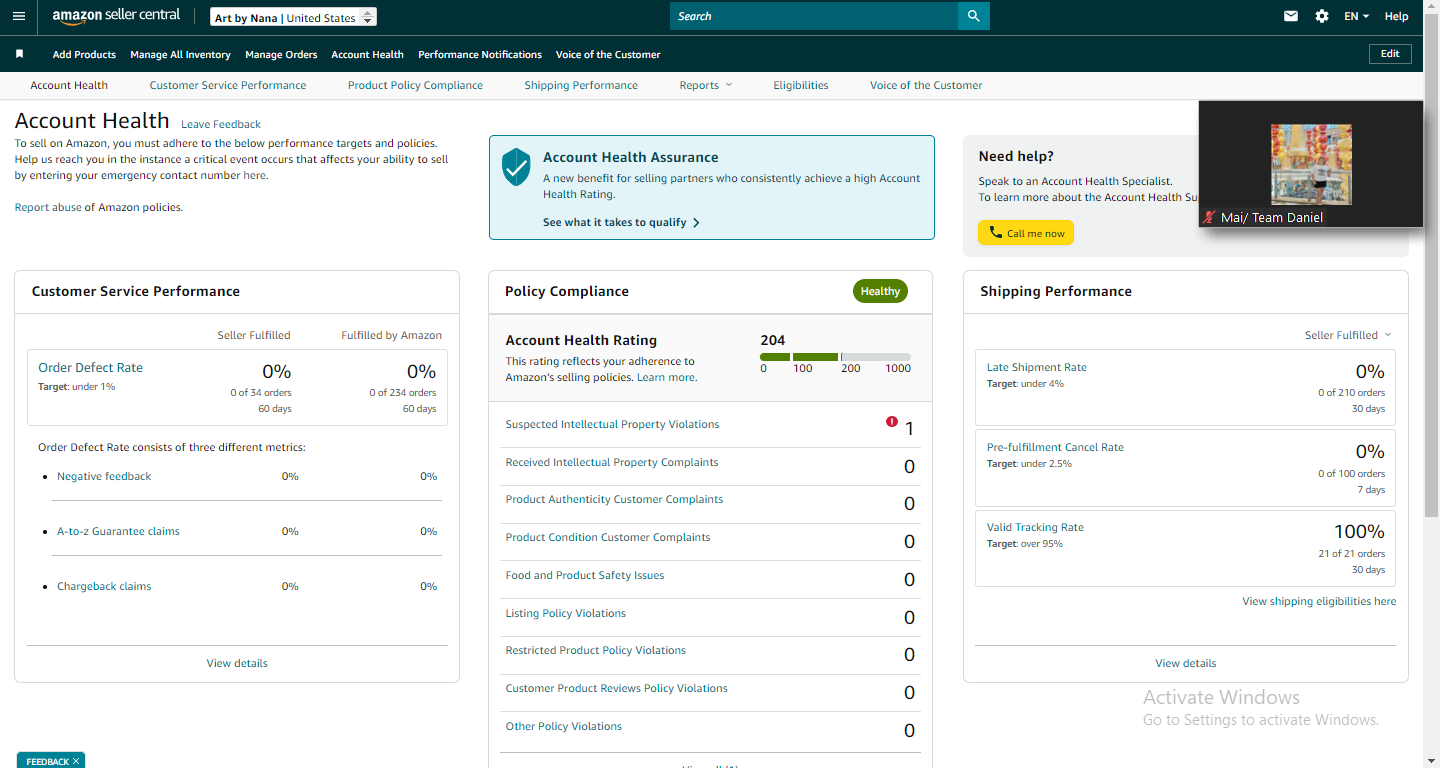Image resolution: width=1440 pixels, height=768 pixels.
Task: Click Add Products in favorites bar
Action: 84,54
